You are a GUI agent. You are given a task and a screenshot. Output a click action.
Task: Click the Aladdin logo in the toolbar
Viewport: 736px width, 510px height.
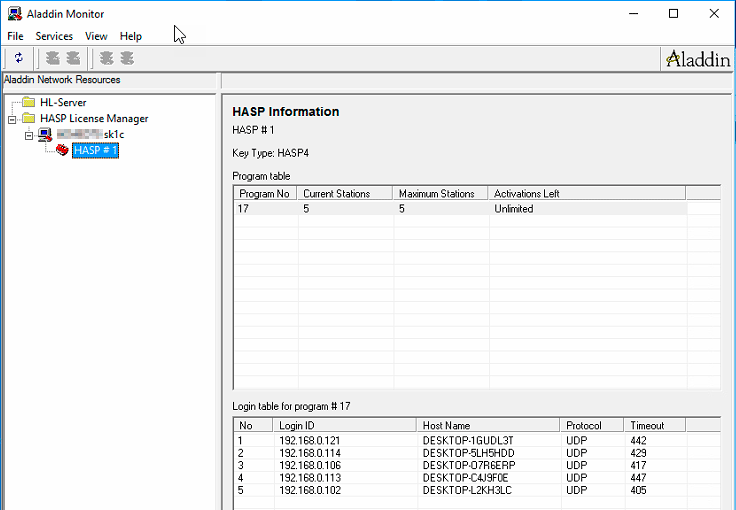coord(697,59)
